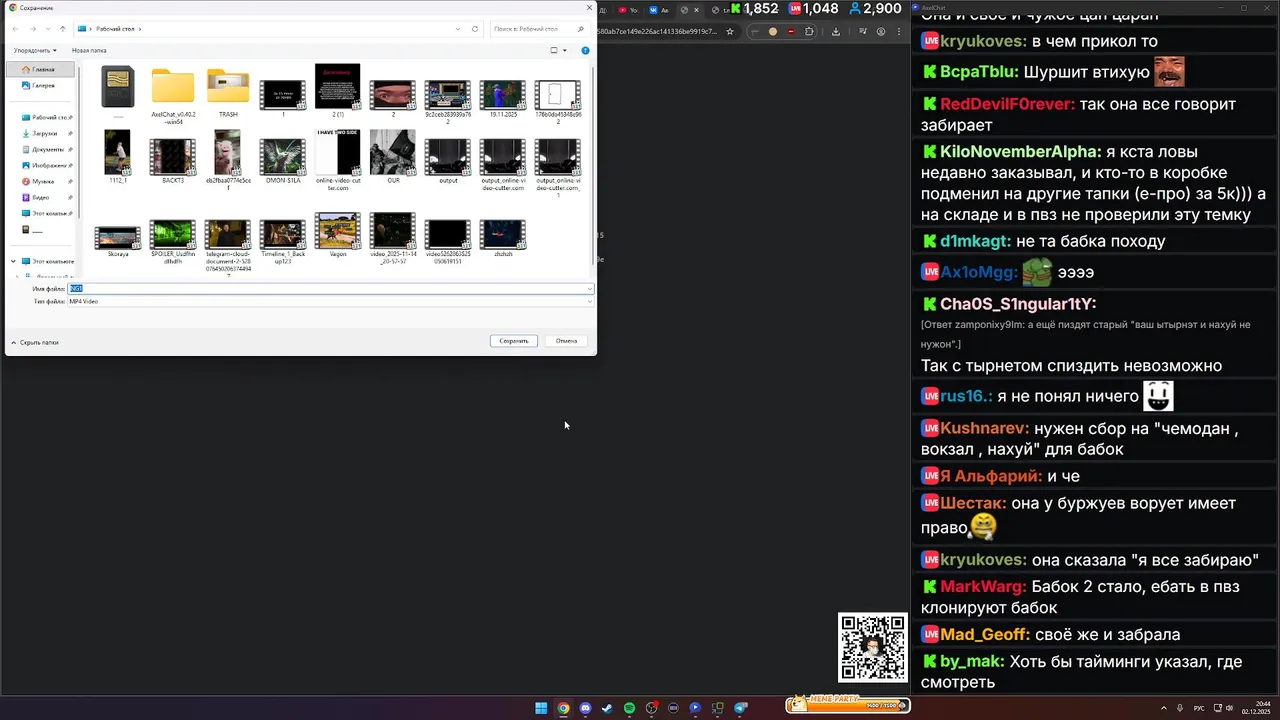Collapse the Этот компьютер tree node
1280x720 pixels.
point(13,261)
